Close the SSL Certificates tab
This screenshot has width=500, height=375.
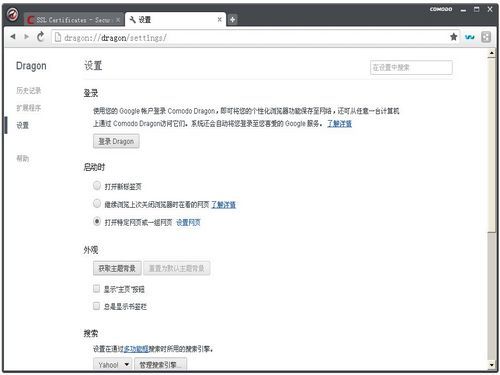118,20
